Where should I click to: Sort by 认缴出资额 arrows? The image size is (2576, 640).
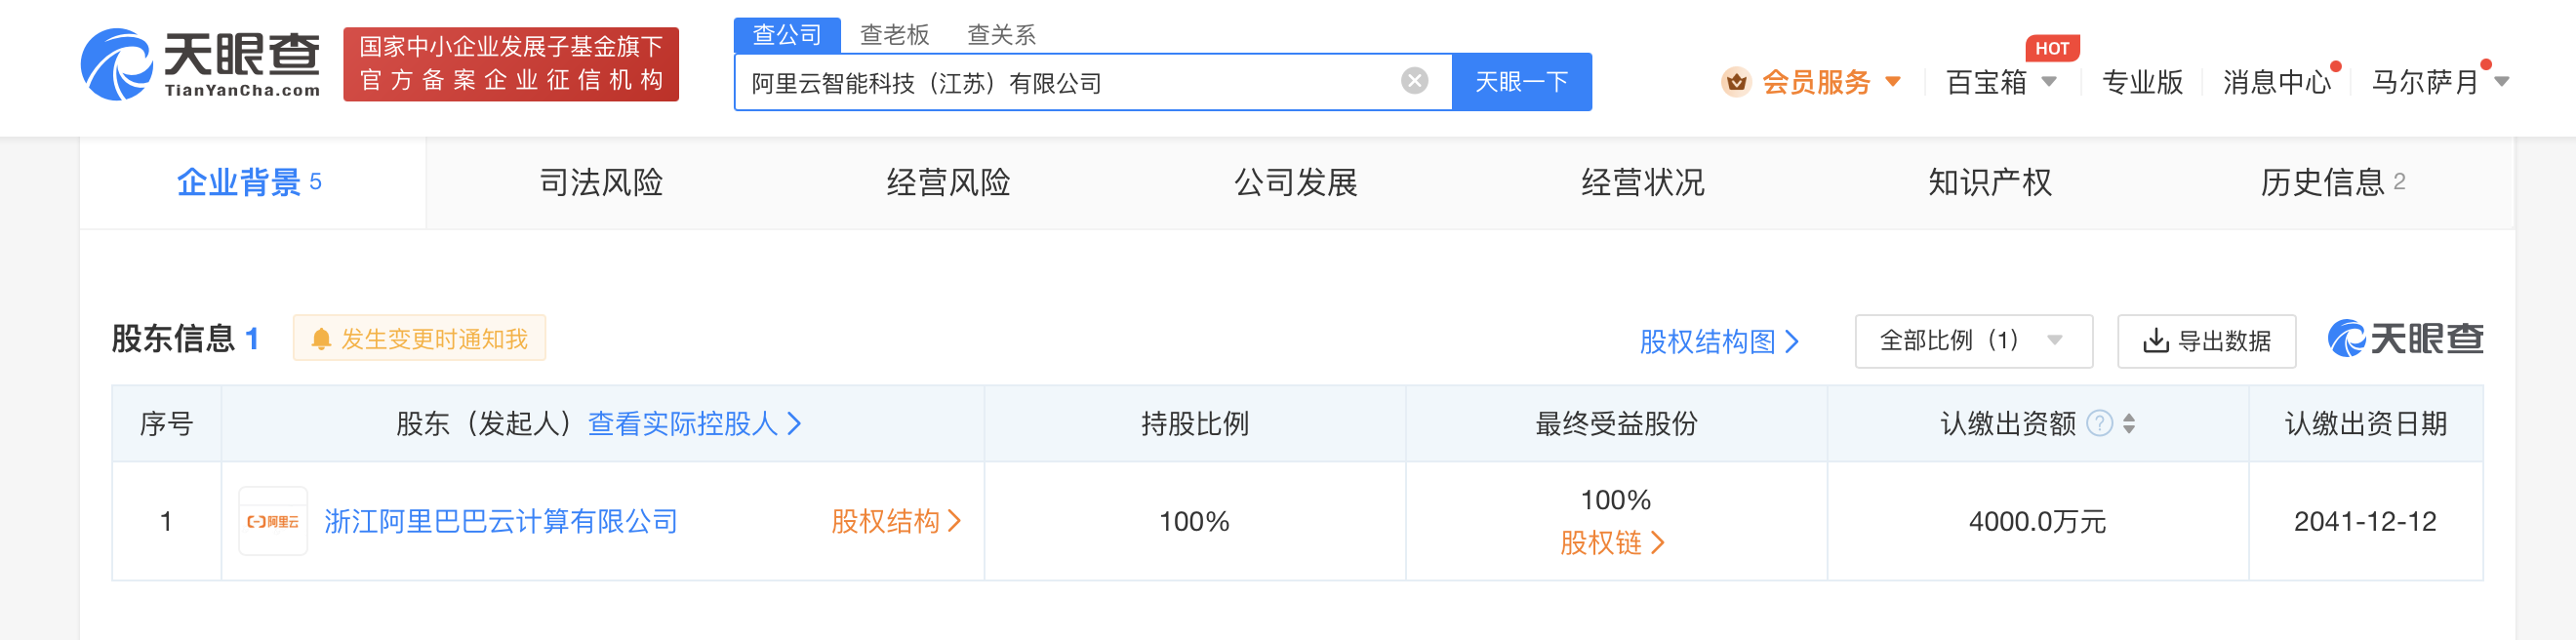pyautogui.click(x=2129, y=424)
